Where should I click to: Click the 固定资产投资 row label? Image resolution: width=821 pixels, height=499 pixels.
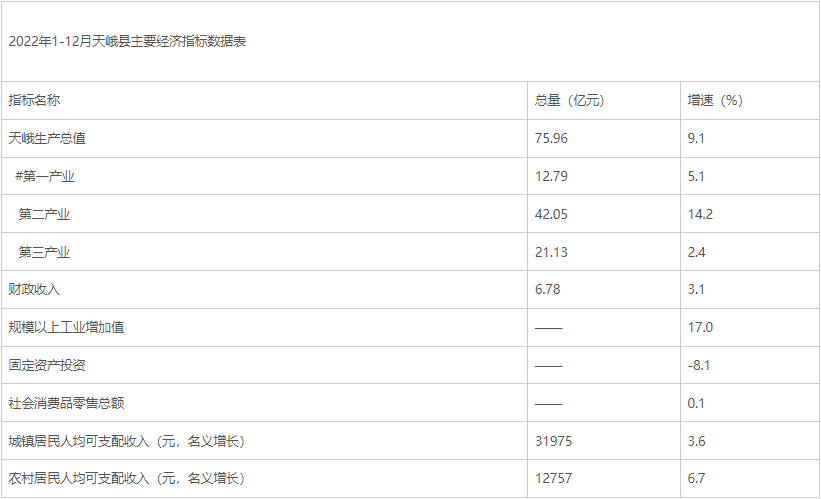pos(47,365)
